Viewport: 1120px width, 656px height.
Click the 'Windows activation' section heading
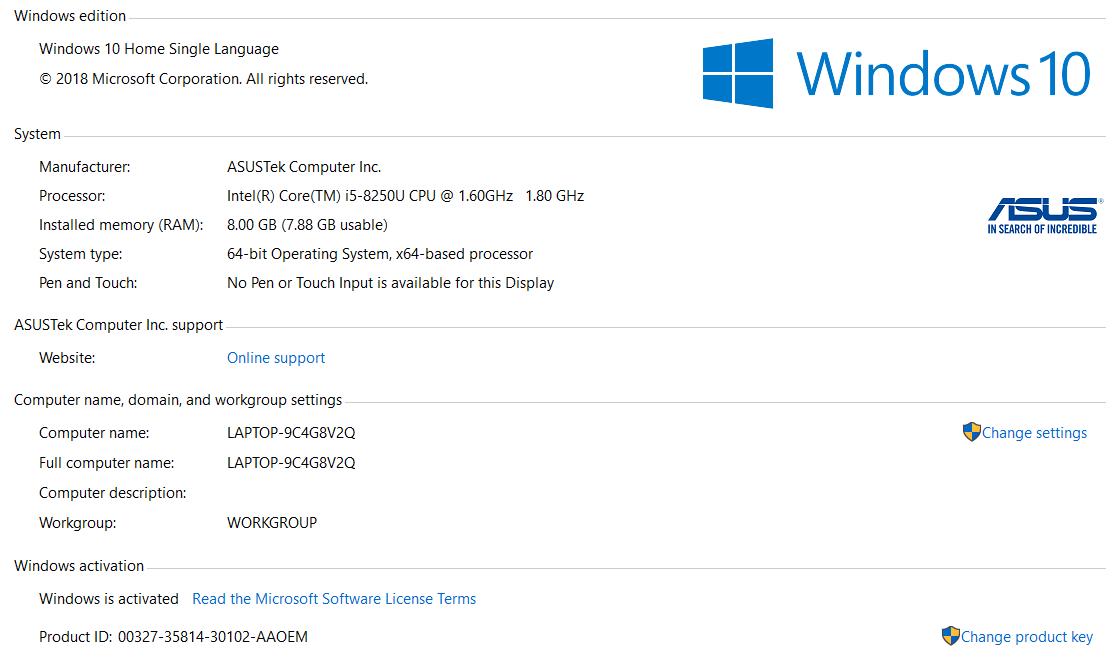tap(79, 566)
